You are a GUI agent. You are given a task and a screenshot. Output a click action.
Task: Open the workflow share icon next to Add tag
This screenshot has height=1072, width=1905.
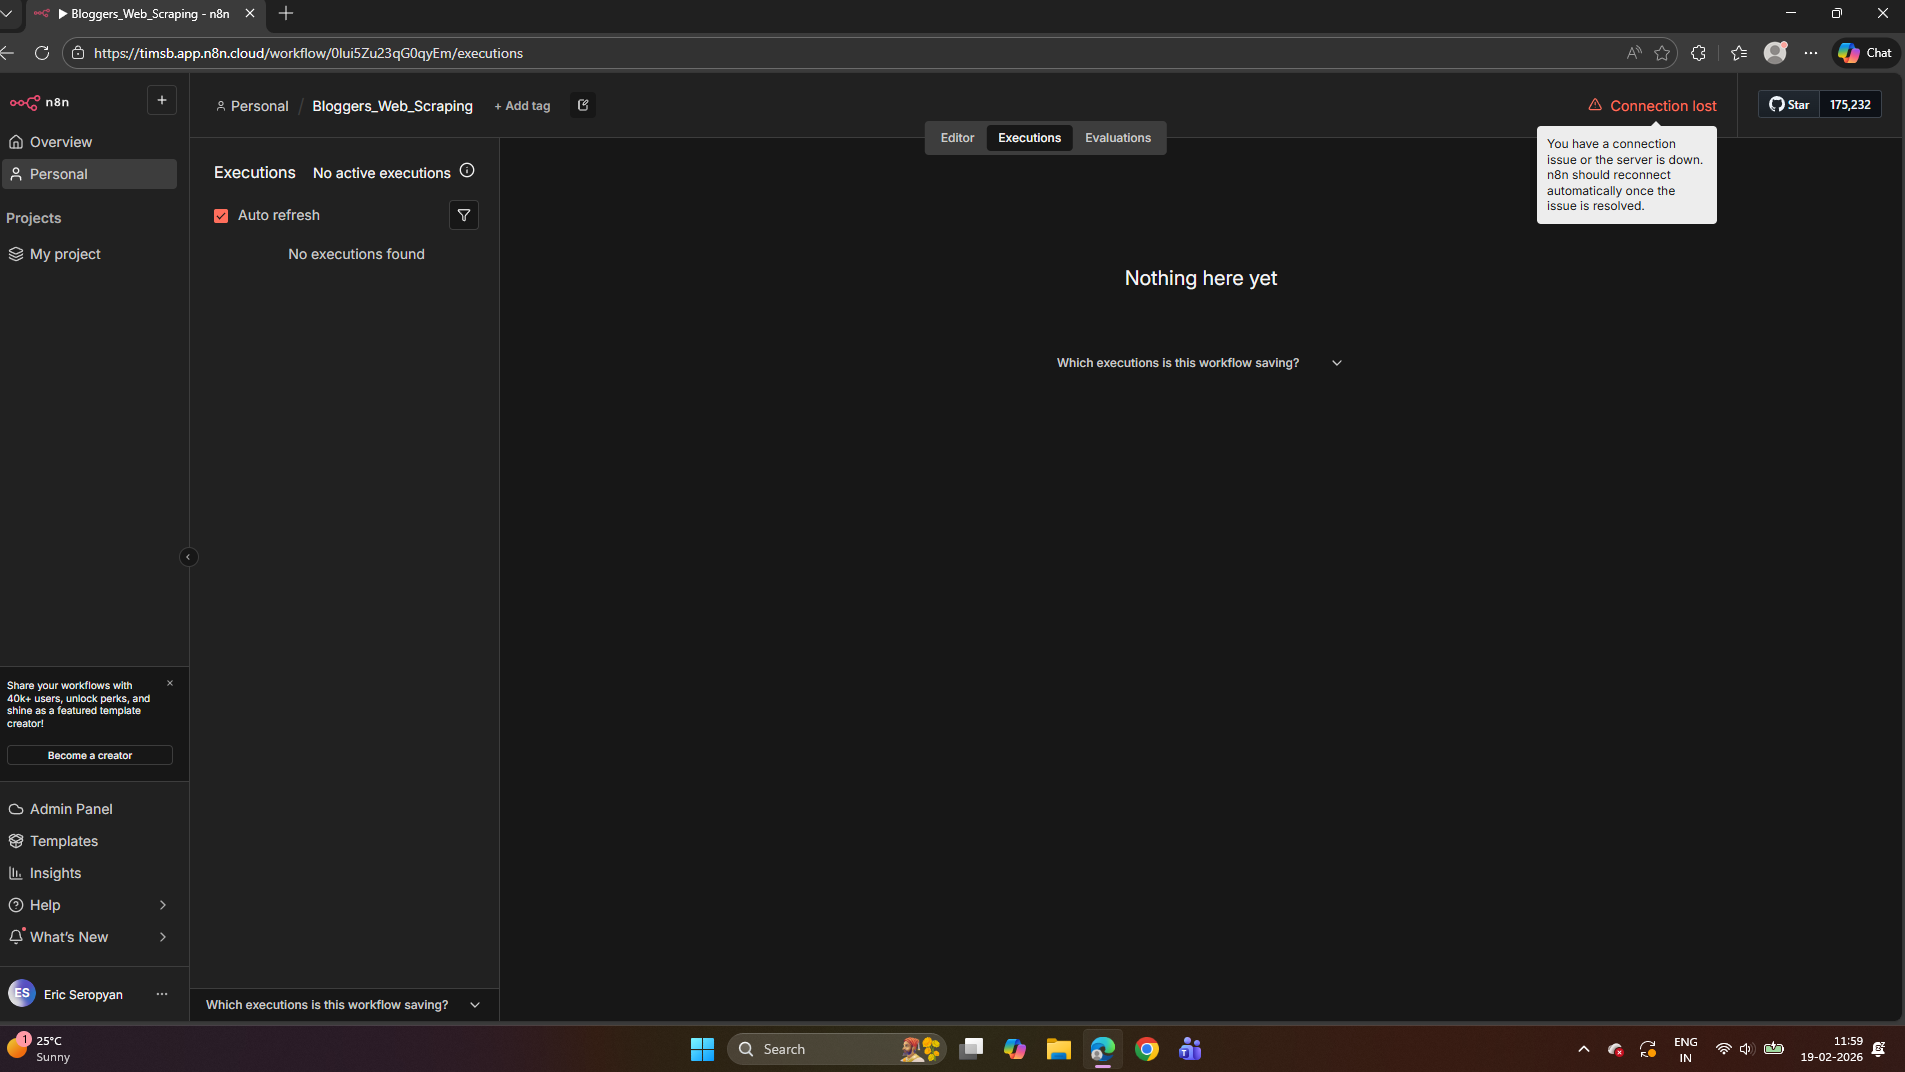click(x=583, y=105)
